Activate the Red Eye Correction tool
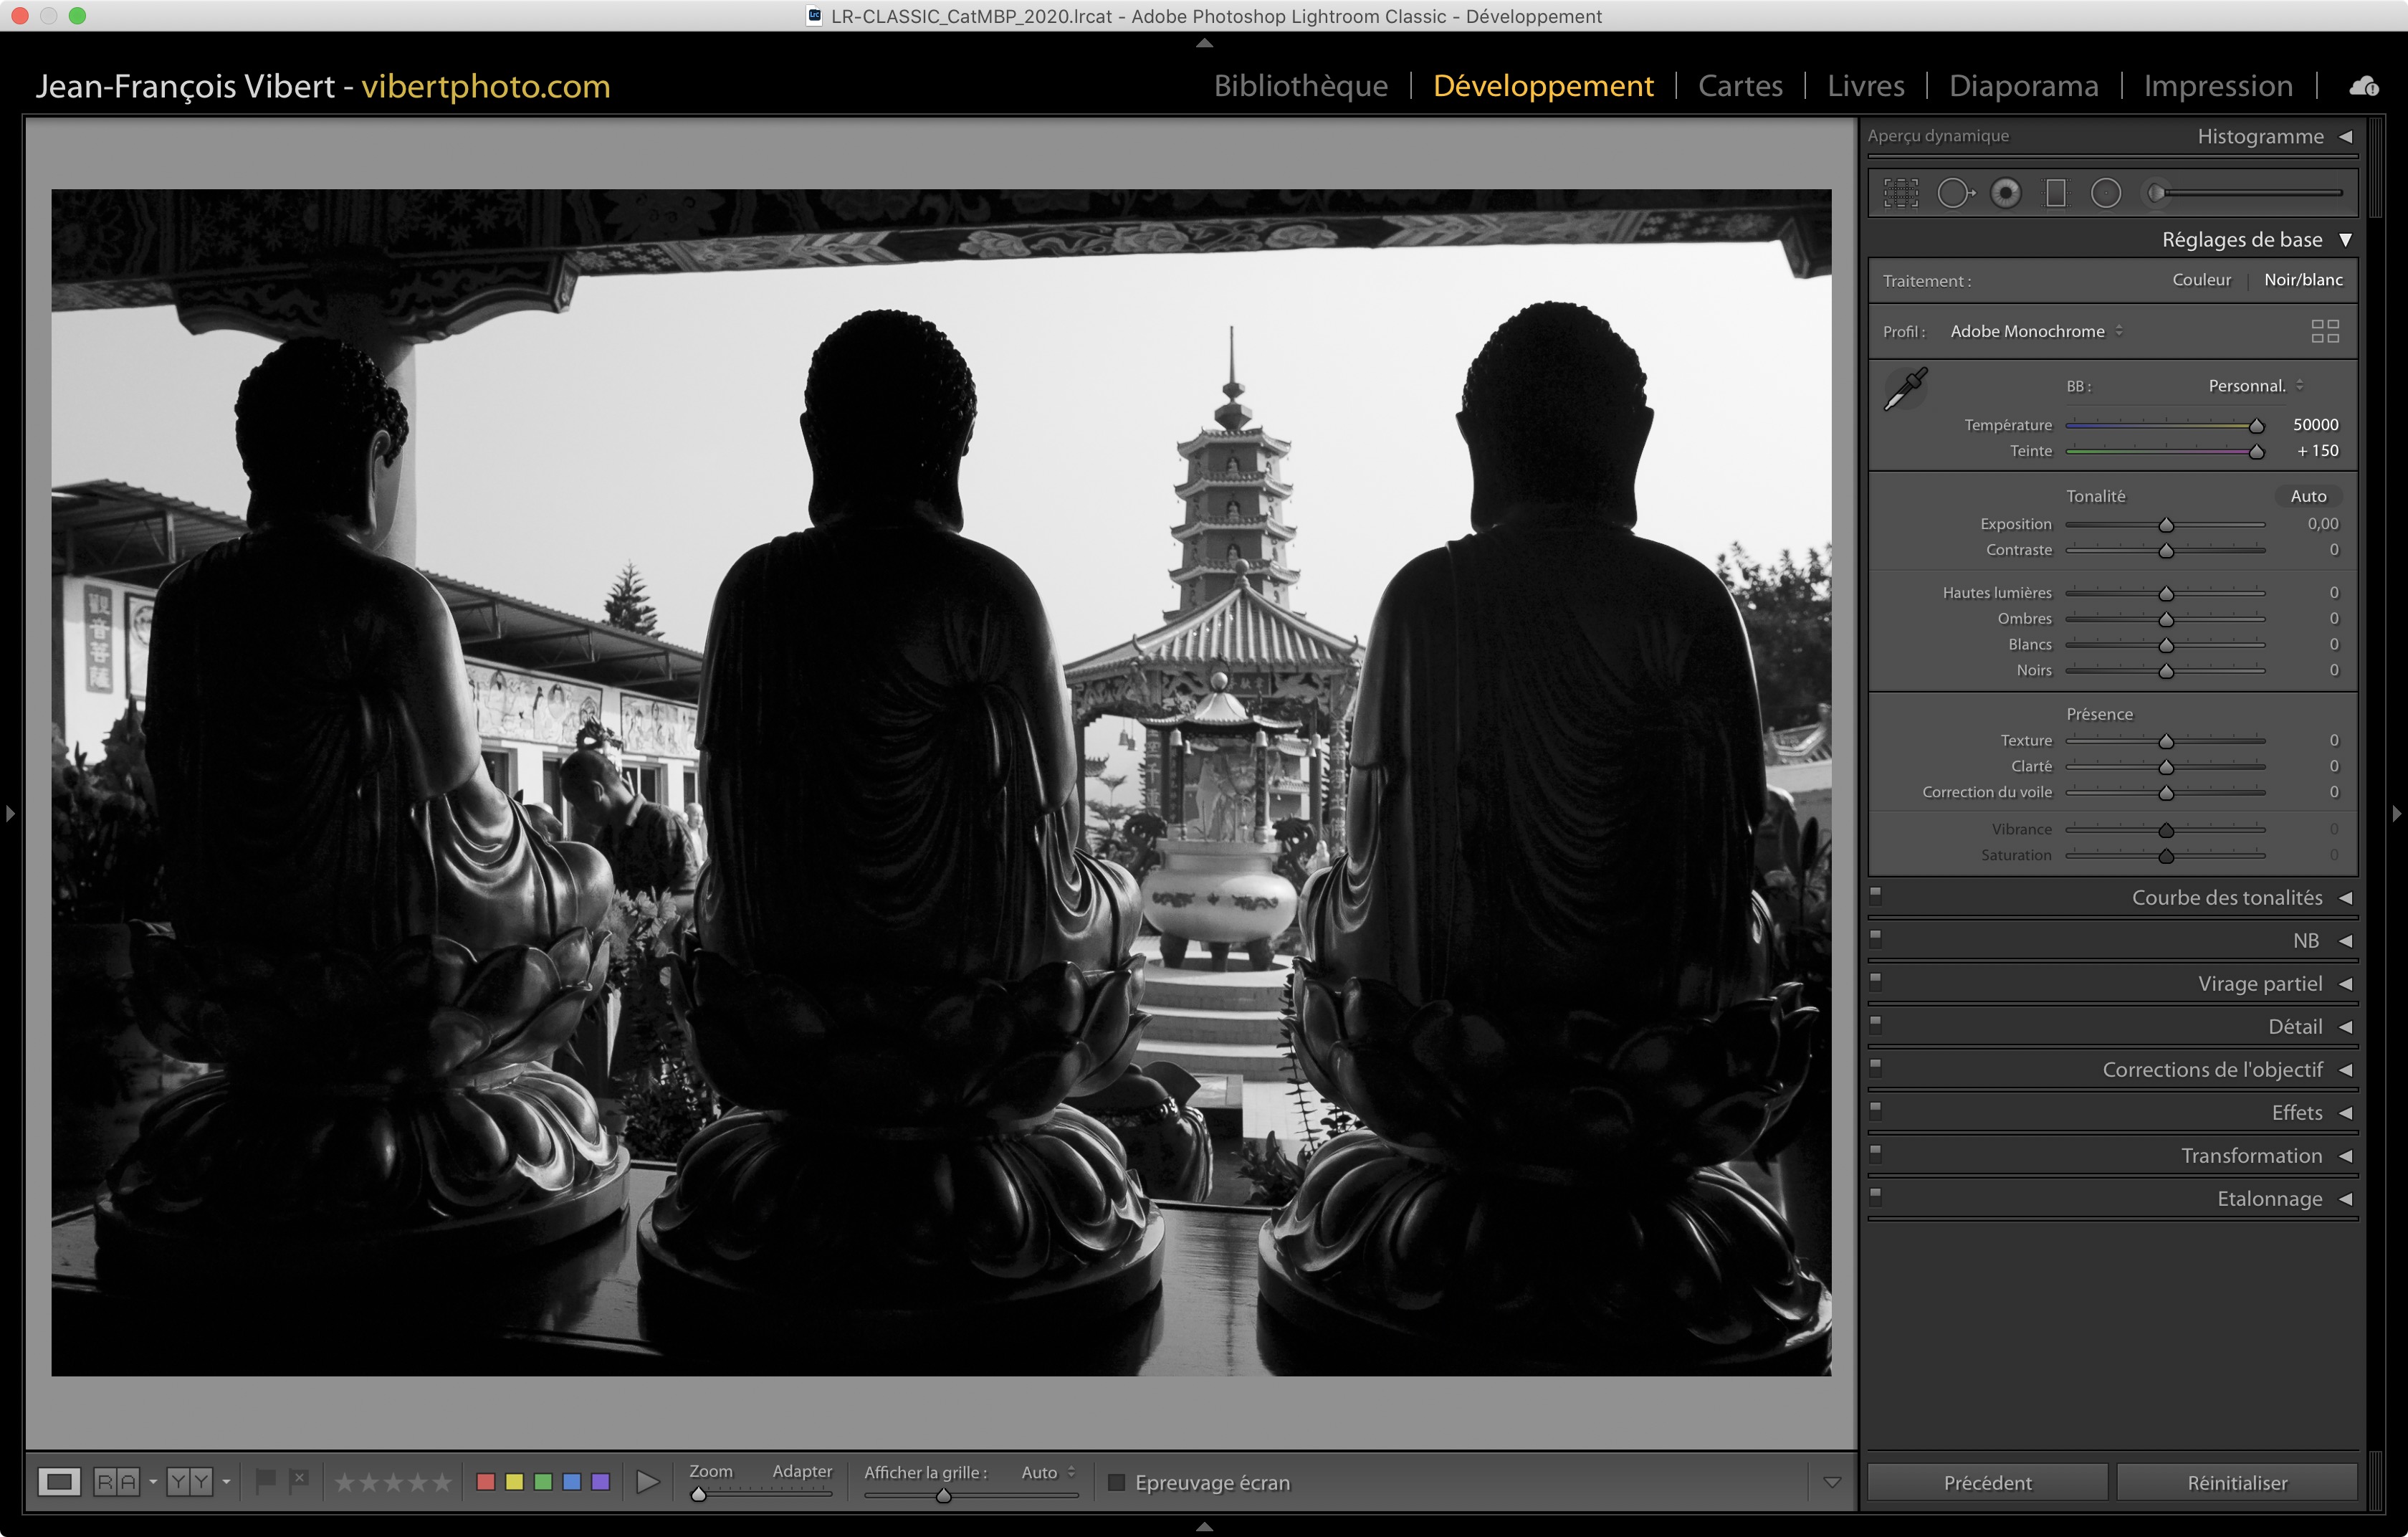The width and height of the screenshot is (2408, 1537). (2006, 193)
